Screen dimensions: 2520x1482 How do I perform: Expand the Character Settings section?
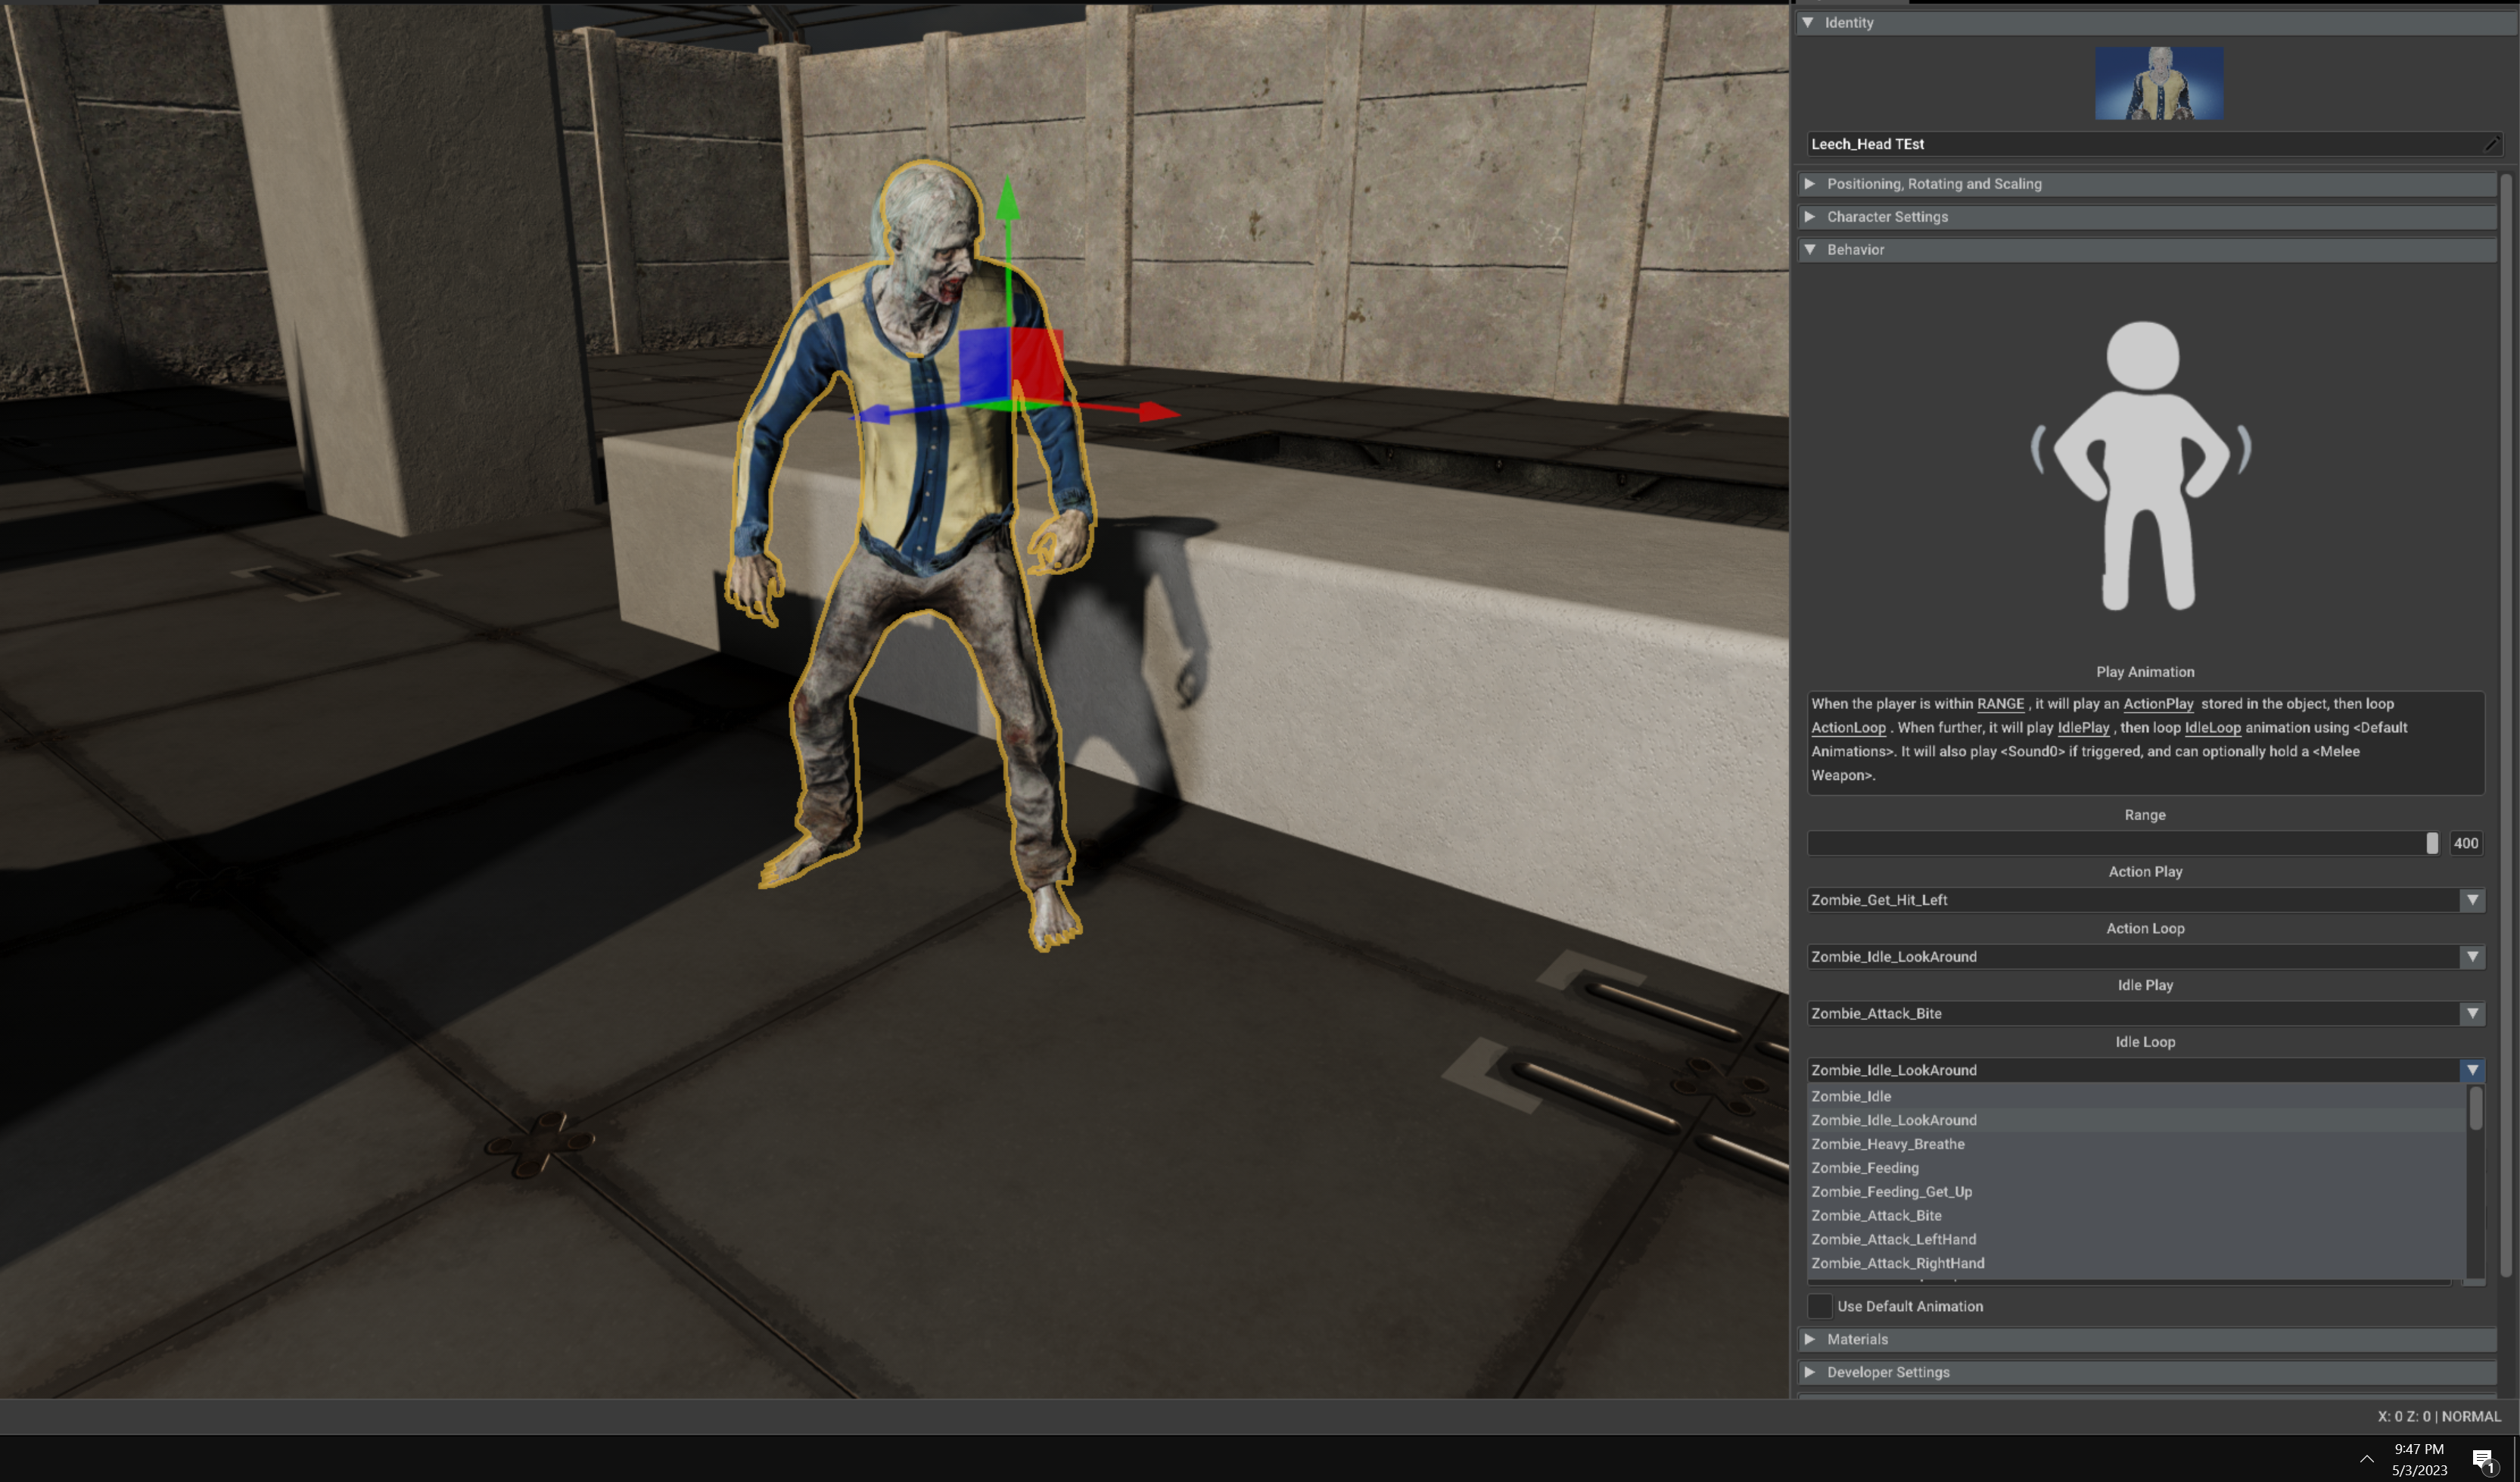click(x=1810, y=217)
